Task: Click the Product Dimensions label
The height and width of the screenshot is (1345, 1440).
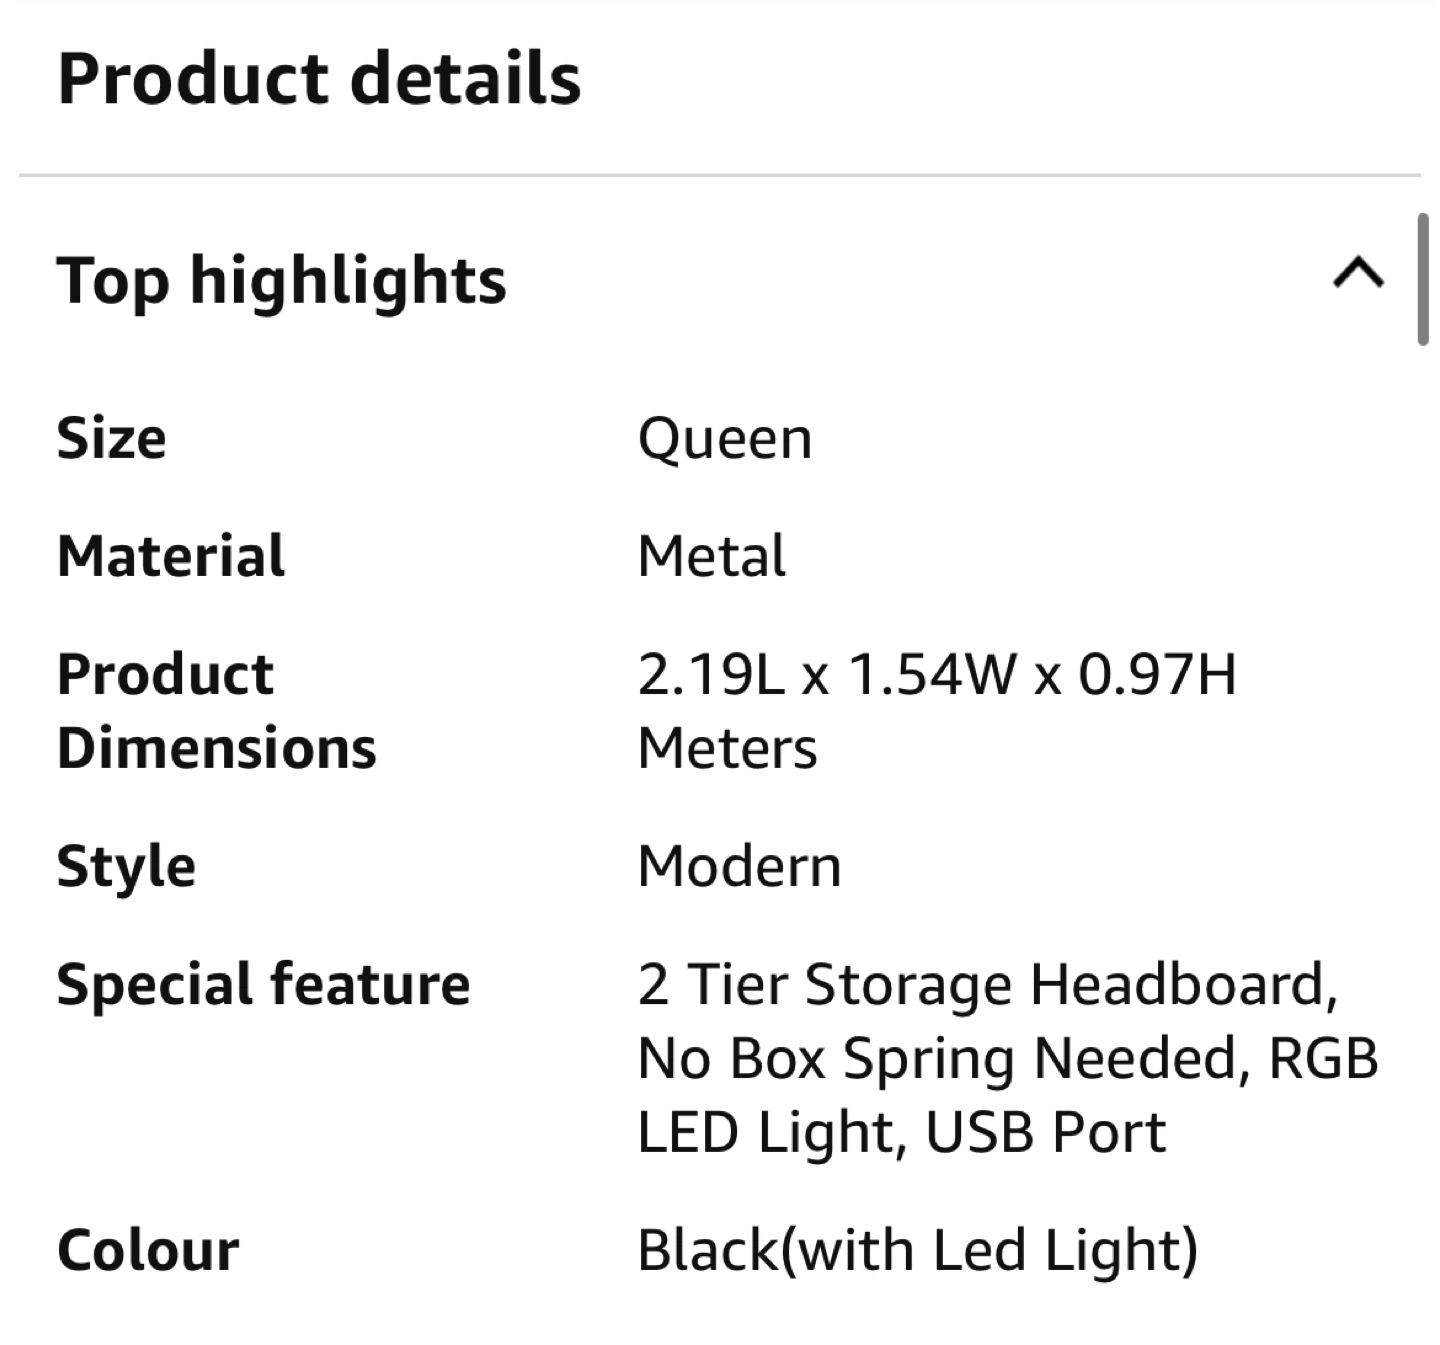Action: pos(216,711)
